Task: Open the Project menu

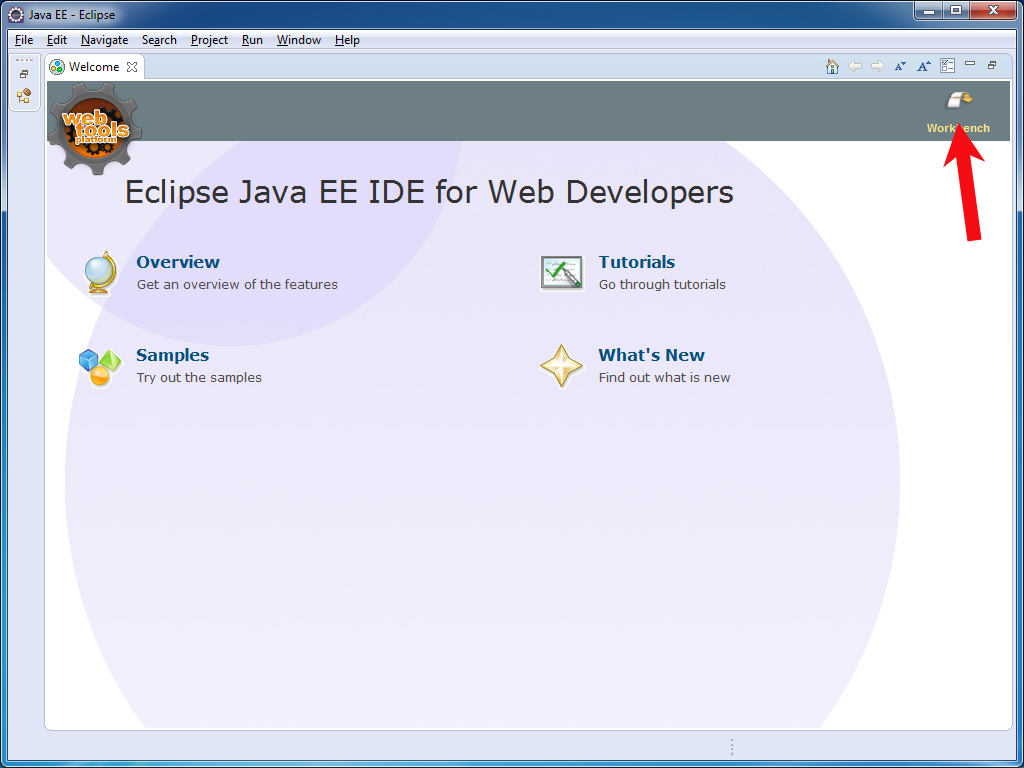Action: 210,40
